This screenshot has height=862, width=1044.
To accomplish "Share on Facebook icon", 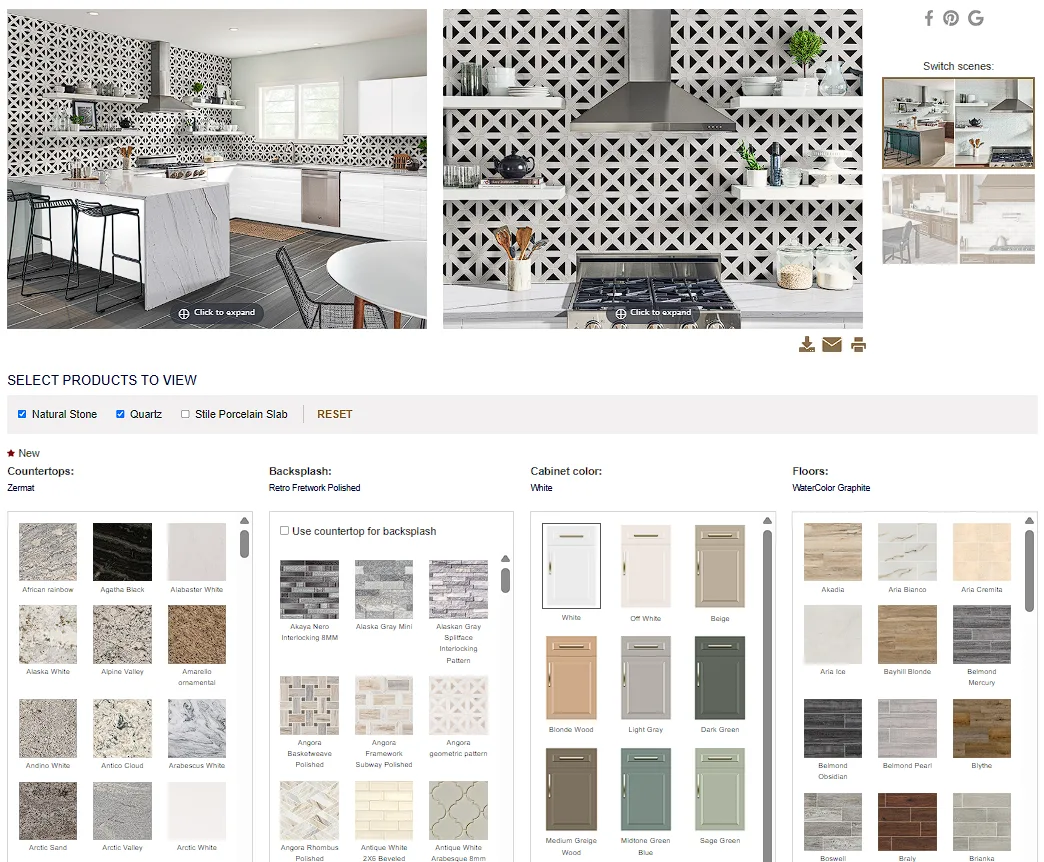I will click(x=929, y=18).
